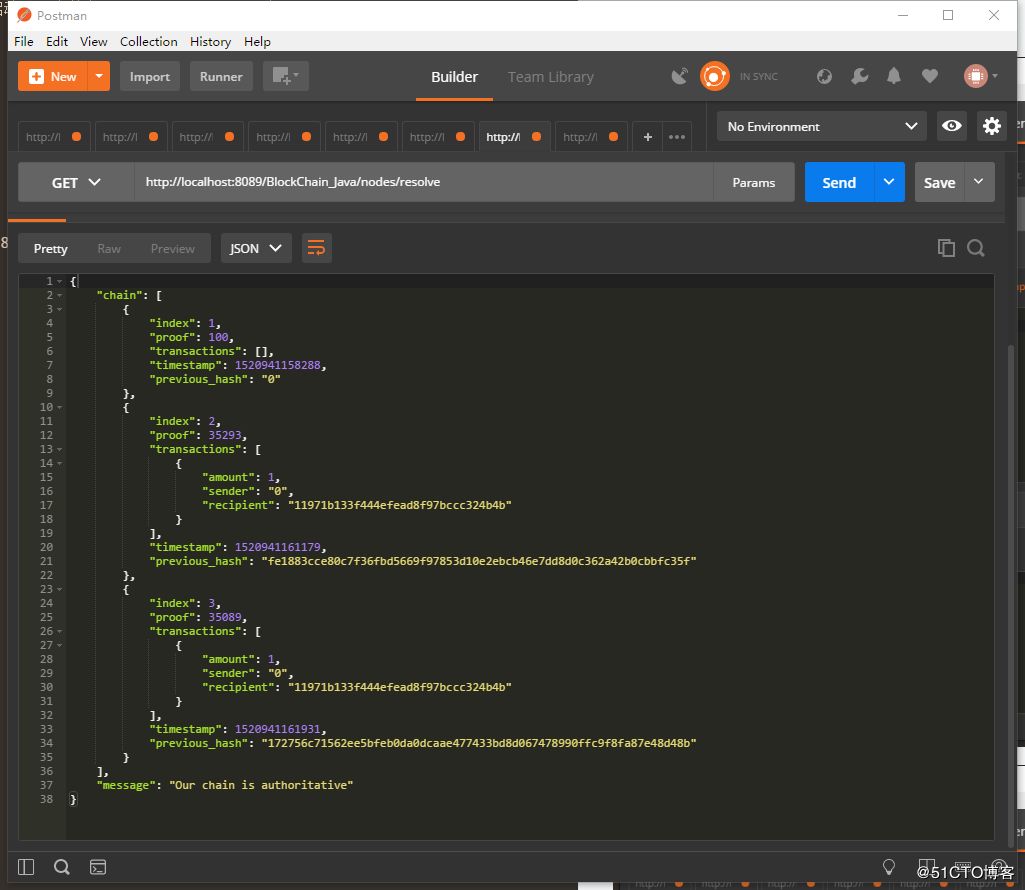Toggle the environment quick look eye
1025x890 pixels.
point(952,126)
